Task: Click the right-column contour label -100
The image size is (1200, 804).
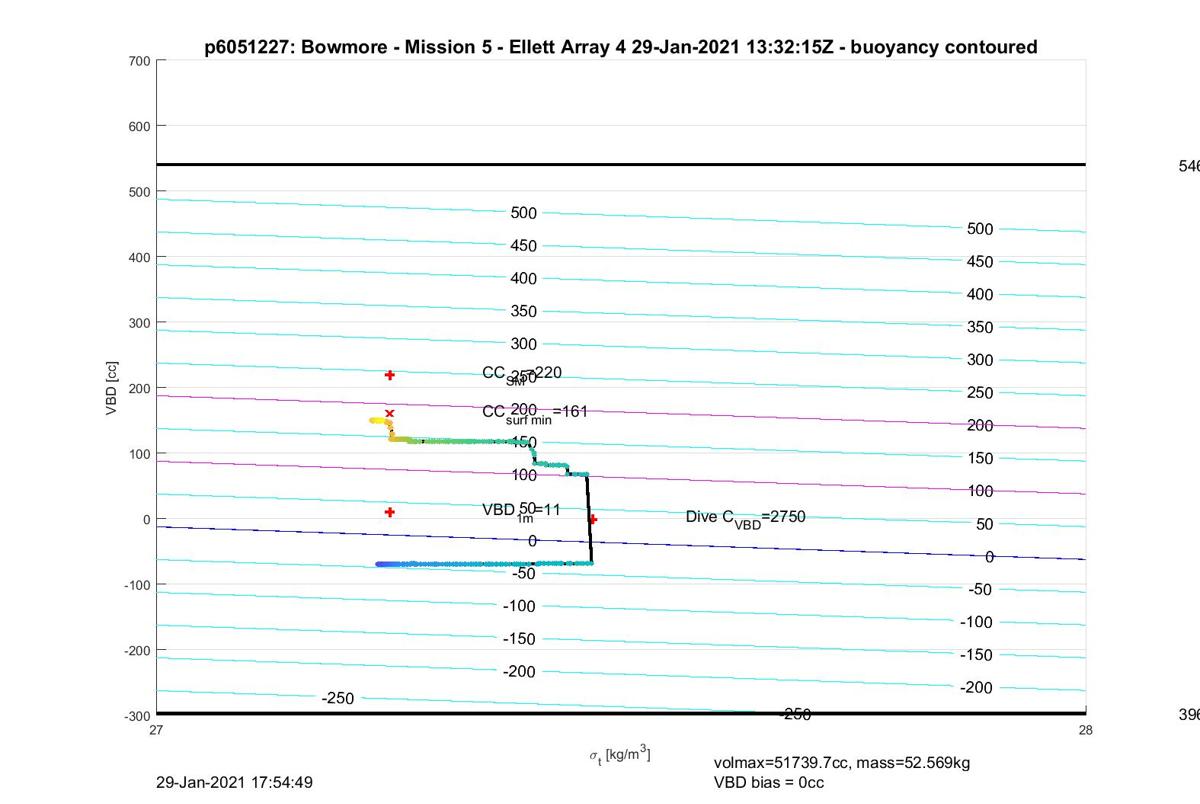Action: (976, 622)
